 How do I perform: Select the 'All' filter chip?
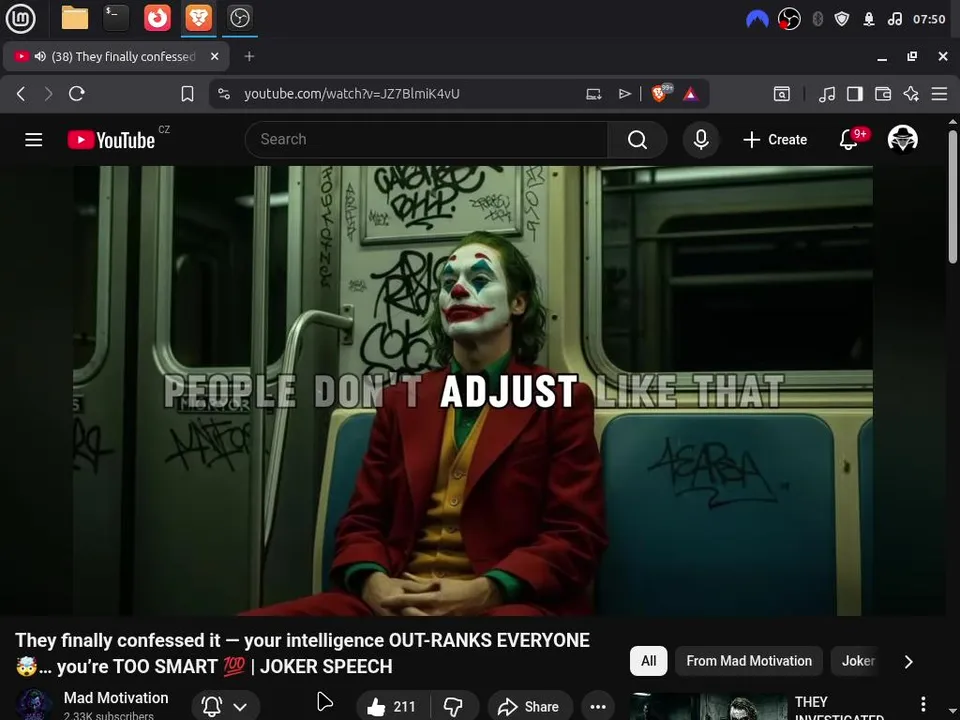tap(648, 661)
